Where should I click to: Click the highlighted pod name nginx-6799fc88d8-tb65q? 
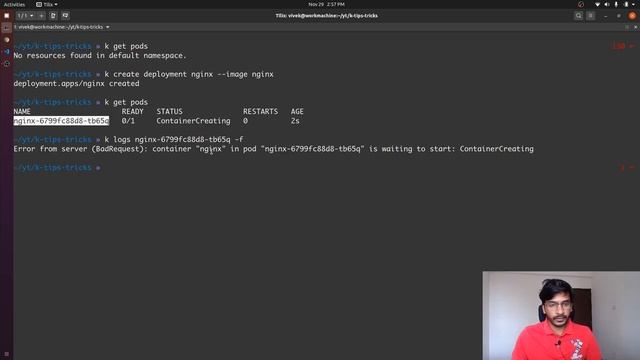tap(61, 121)
